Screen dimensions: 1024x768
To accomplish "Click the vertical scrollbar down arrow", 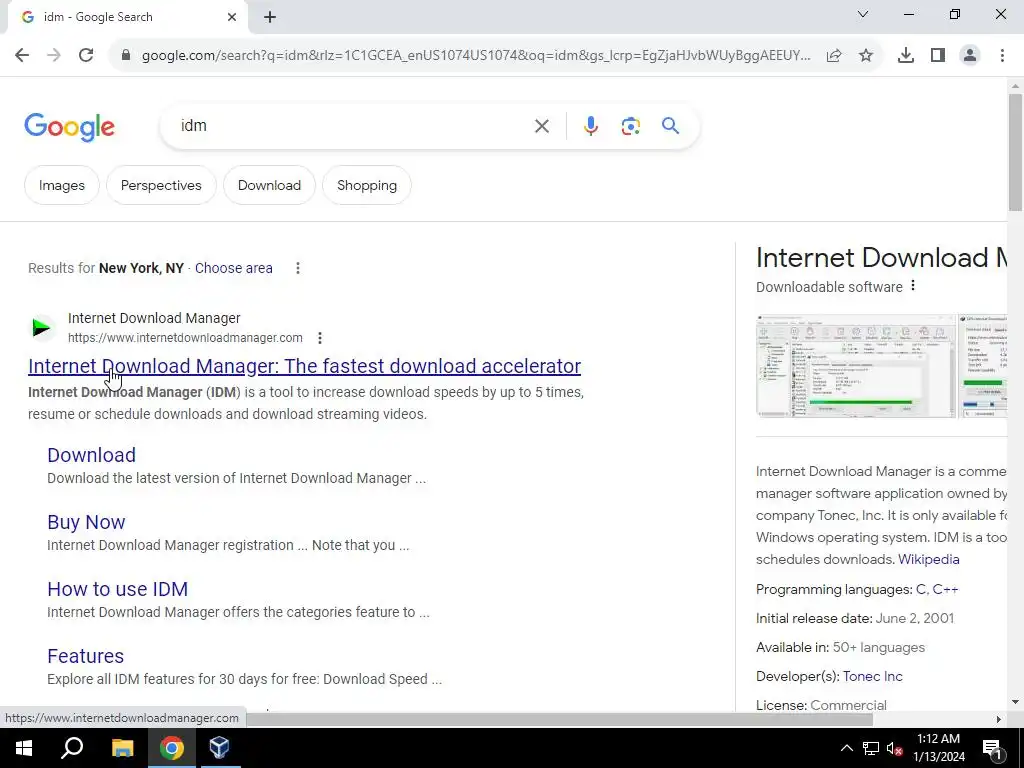I will click(1015, 703).
